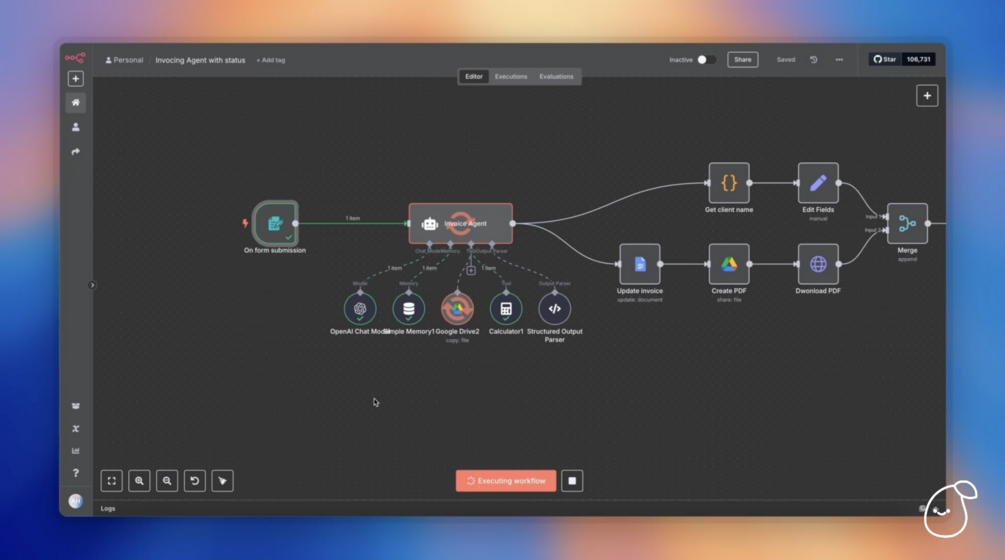1005x560 pixels.
Task: Open the workflow history clock icon
Action: pyautogui.click(x=813, y=60)
